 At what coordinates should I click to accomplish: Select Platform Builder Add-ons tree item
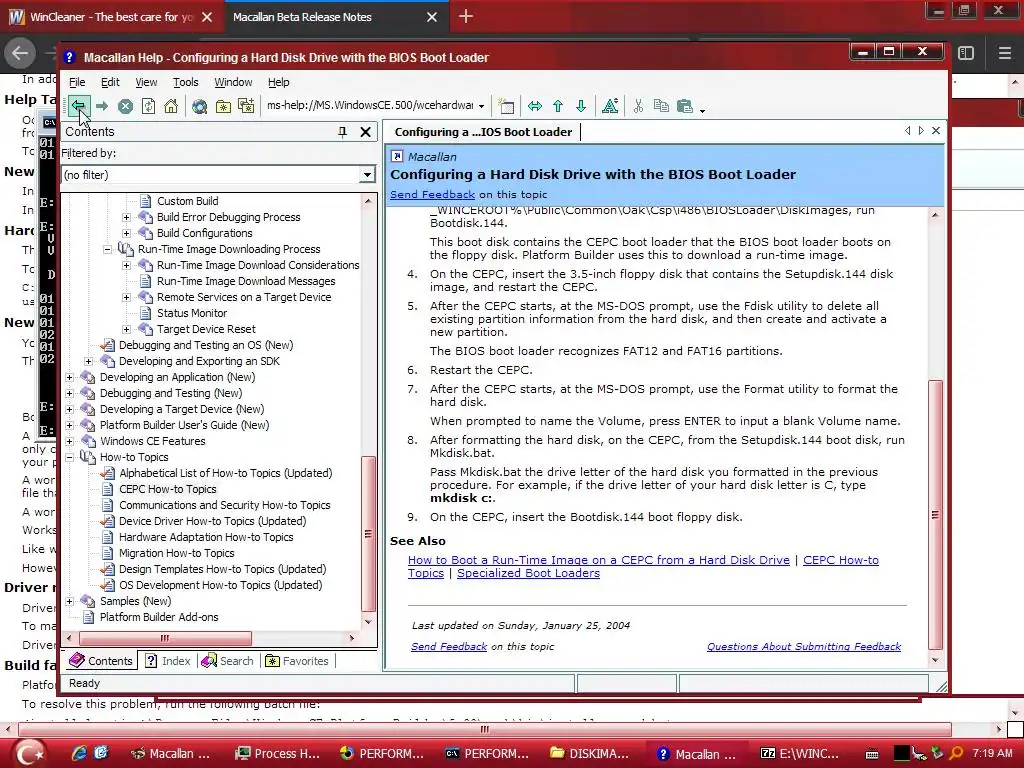(159, 617)
